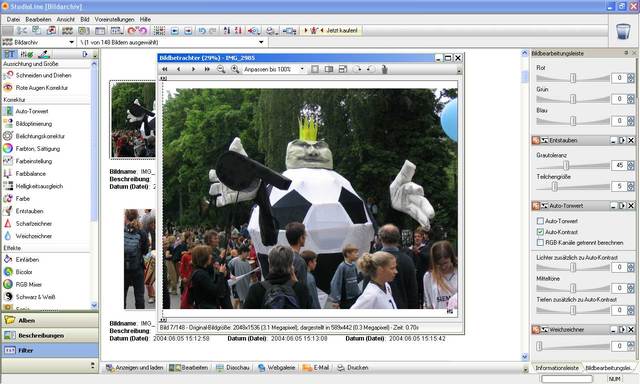This screenshot has height=384, width=640.
Task: Toggle Auto-Tonwert panel active icon
Action: click(536, 206)
